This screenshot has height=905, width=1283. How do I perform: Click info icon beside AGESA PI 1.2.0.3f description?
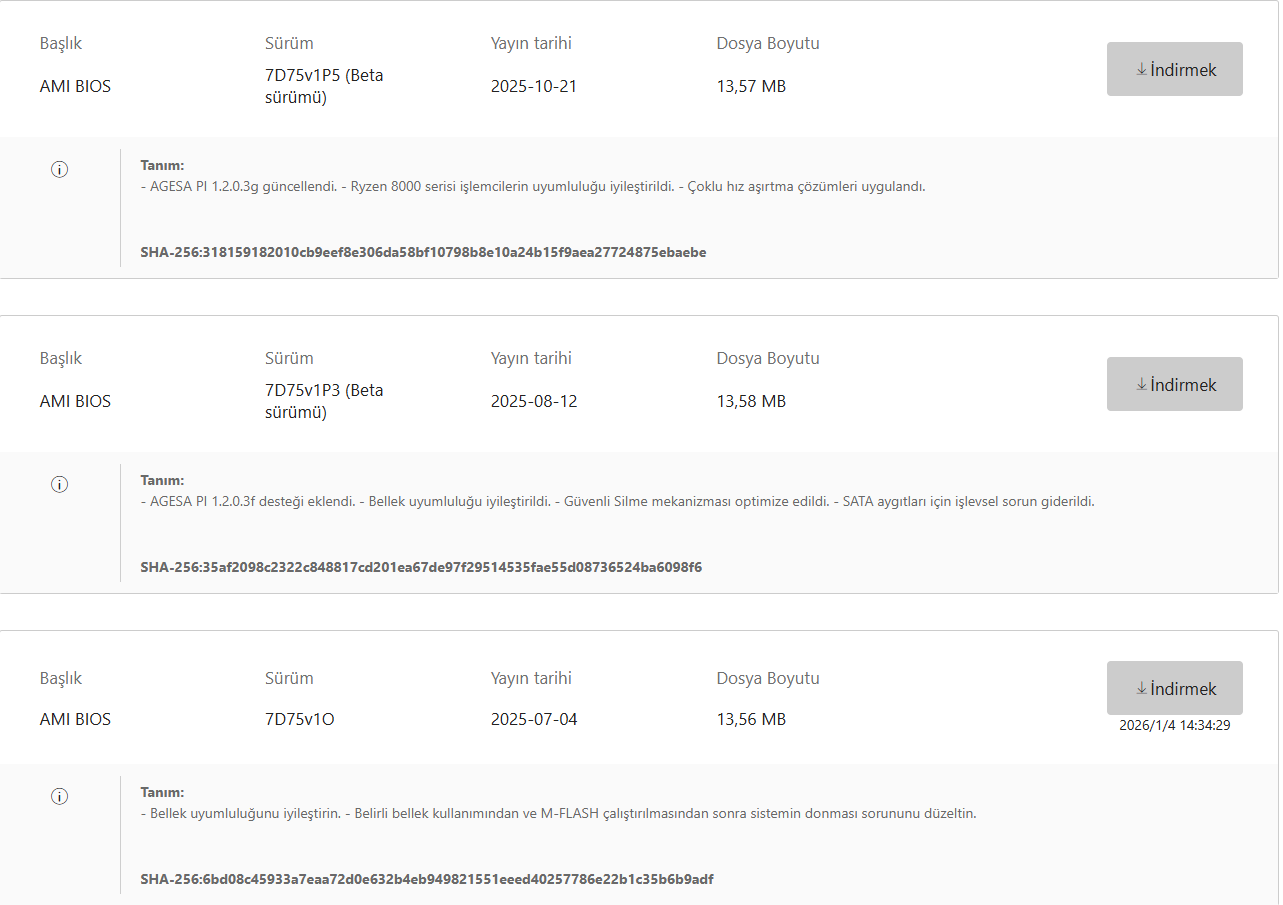(59, 484)
